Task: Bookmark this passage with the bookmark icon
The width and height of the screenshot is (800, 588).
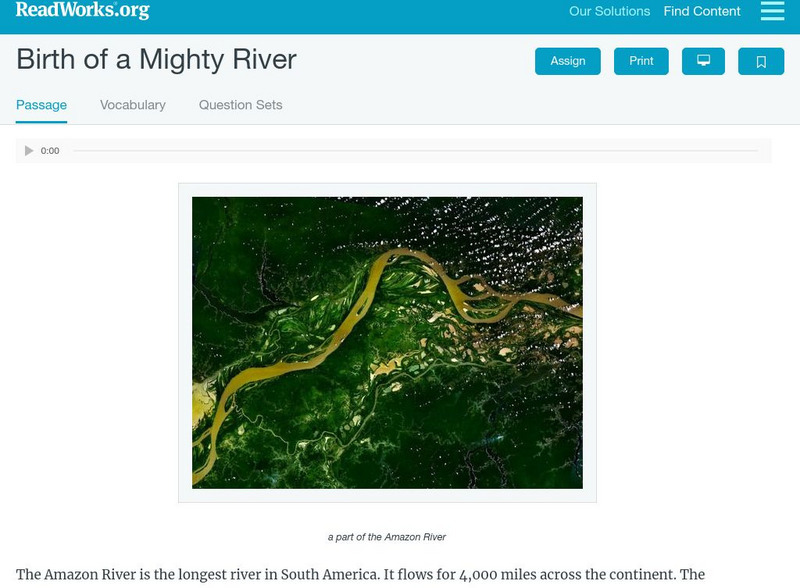Action: coord(761,61)
